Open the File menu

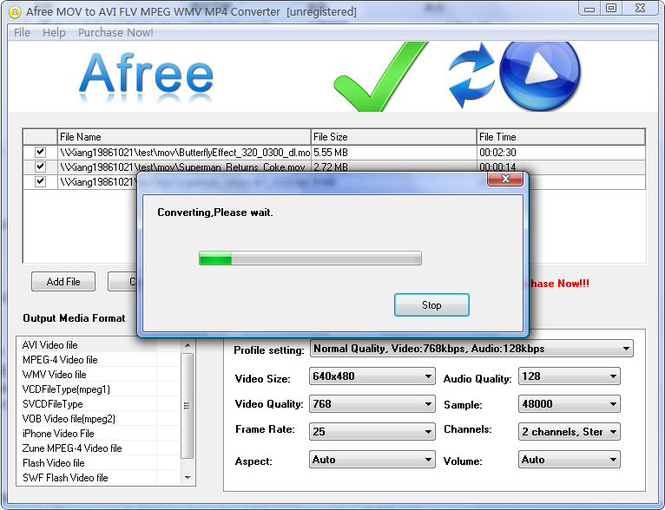pos(22,33)
